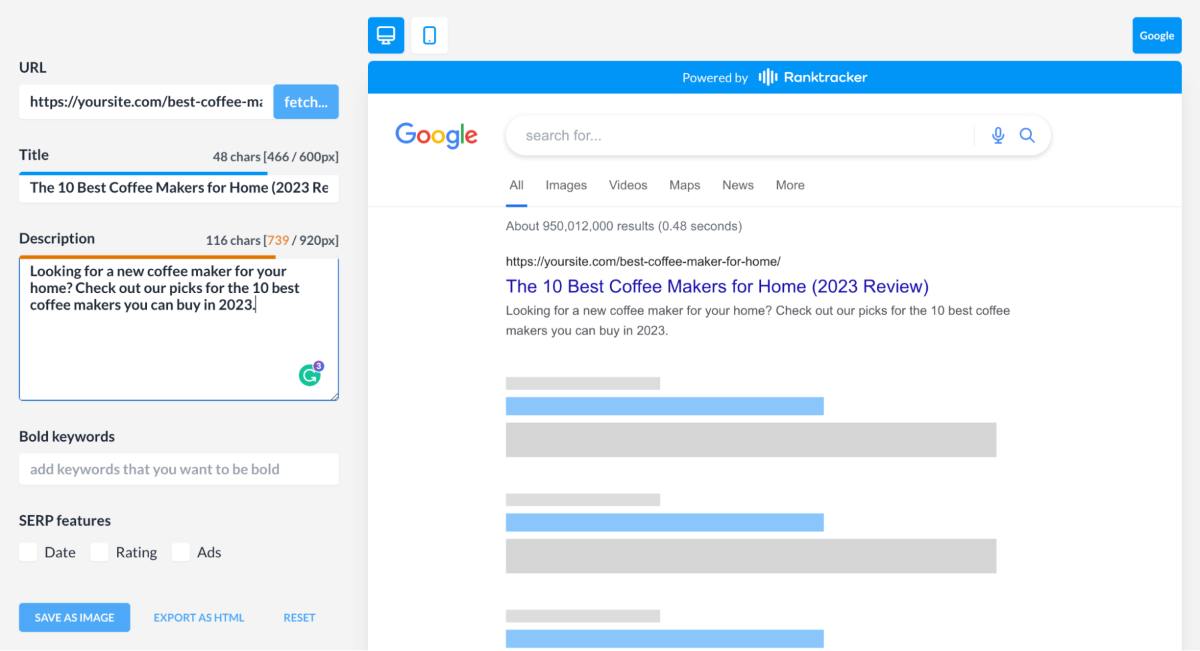This screenshot has height=651, width=1200.
Task: Click the 48 chars title counter
Action: 275,157
